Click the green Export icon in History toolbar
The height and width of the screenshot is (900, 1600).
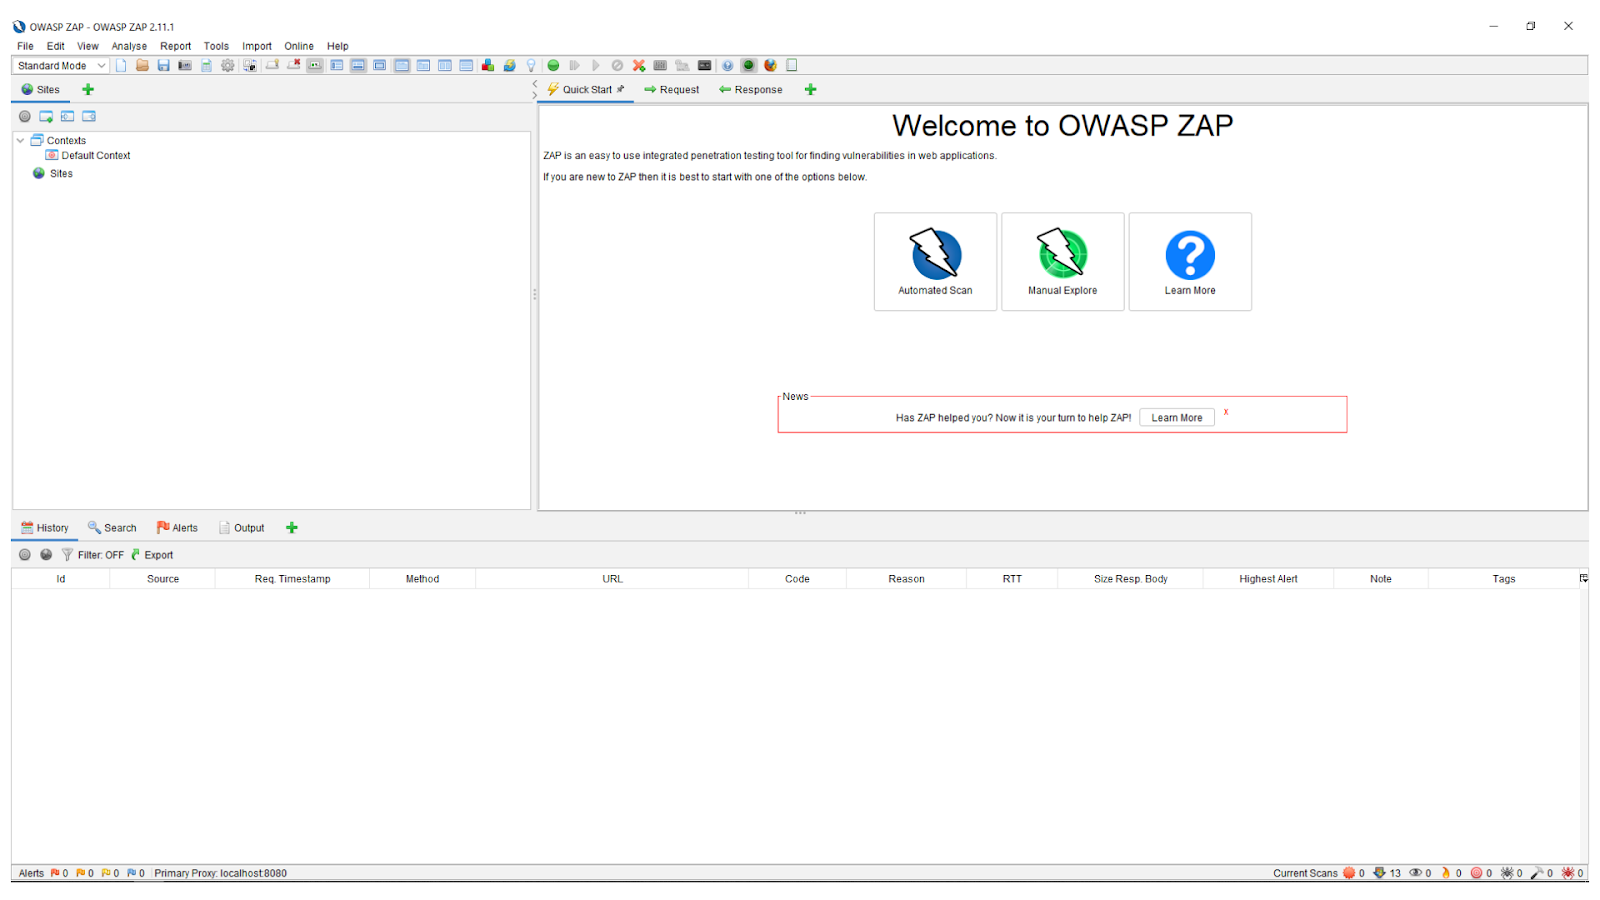point(136,554)
